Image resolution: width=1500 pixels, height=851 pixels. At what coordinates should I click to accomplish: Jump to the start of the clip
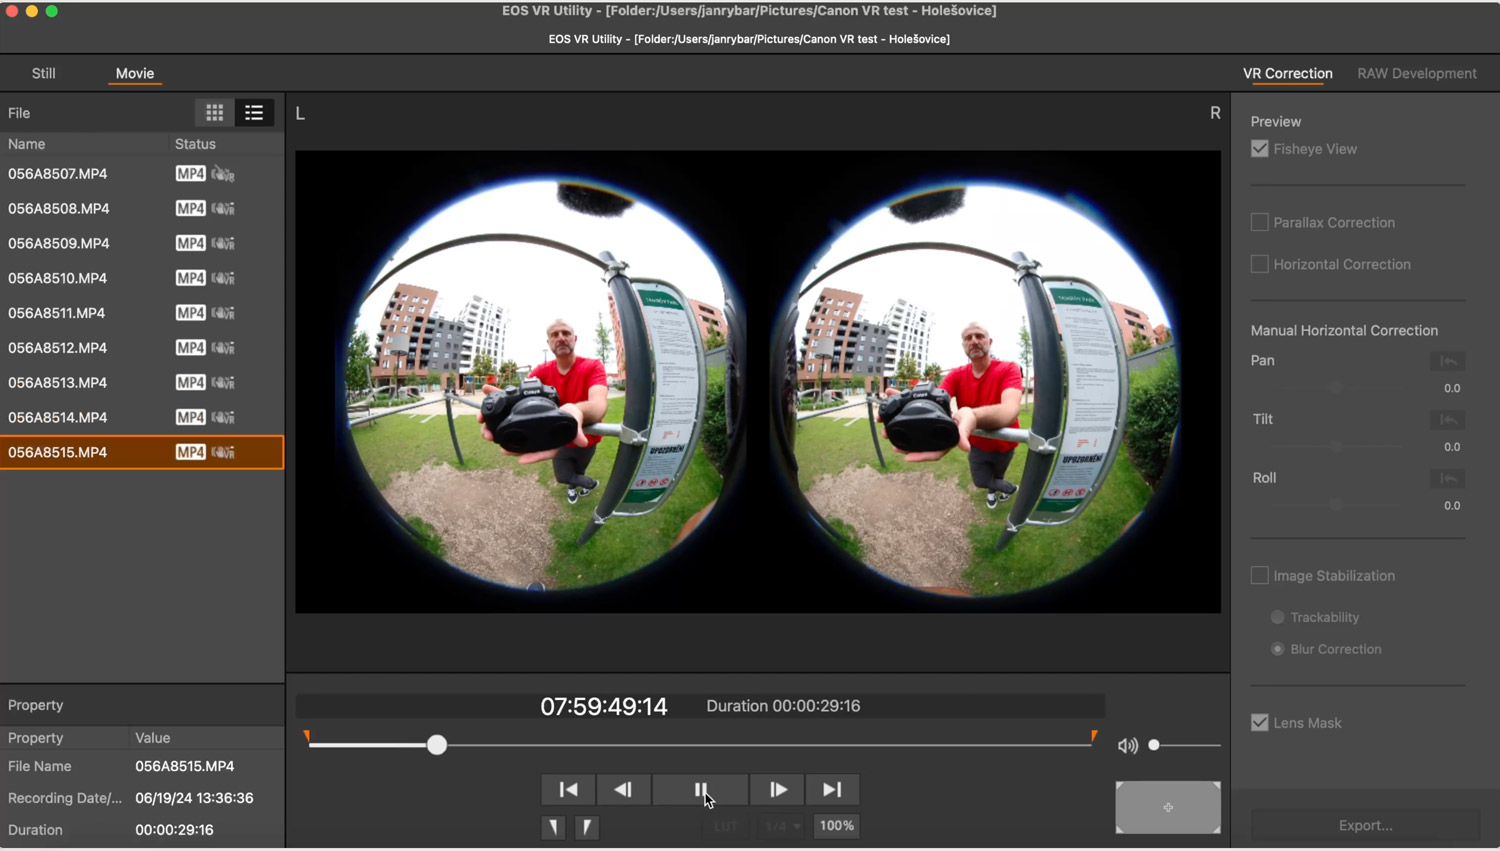click(568, 789)
